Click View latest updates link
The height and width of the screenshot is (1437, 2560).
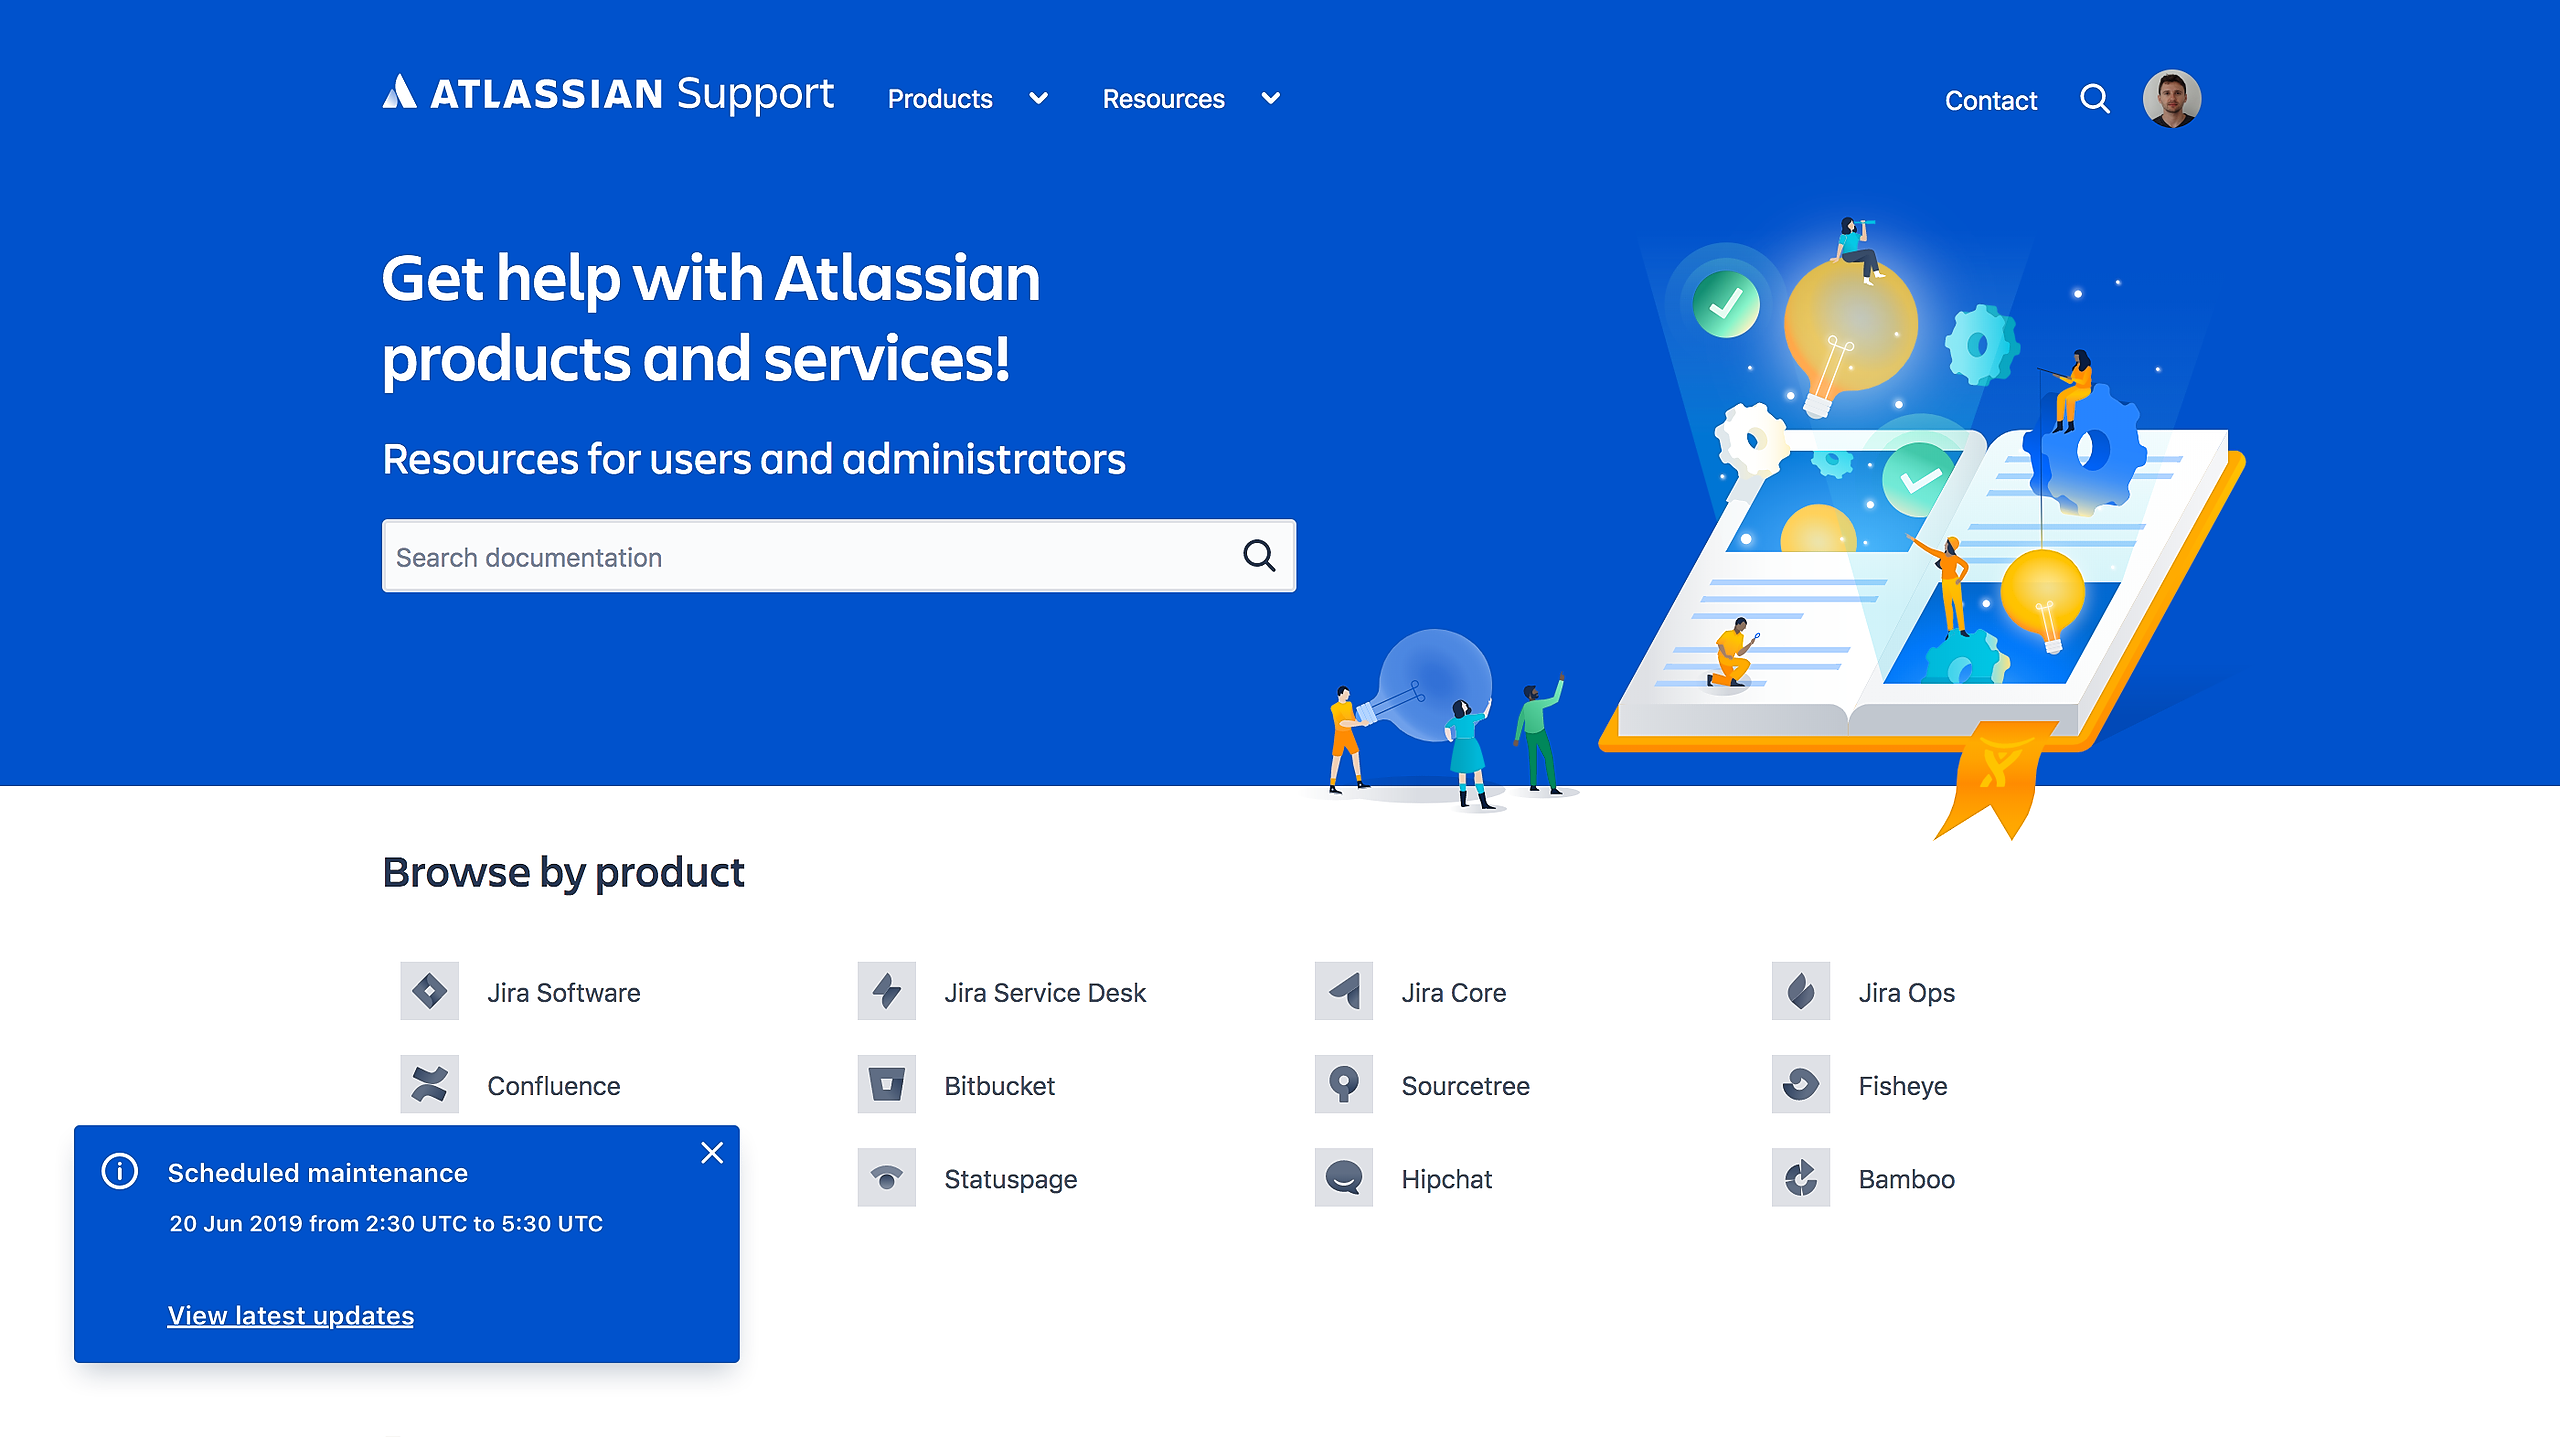290,1314
